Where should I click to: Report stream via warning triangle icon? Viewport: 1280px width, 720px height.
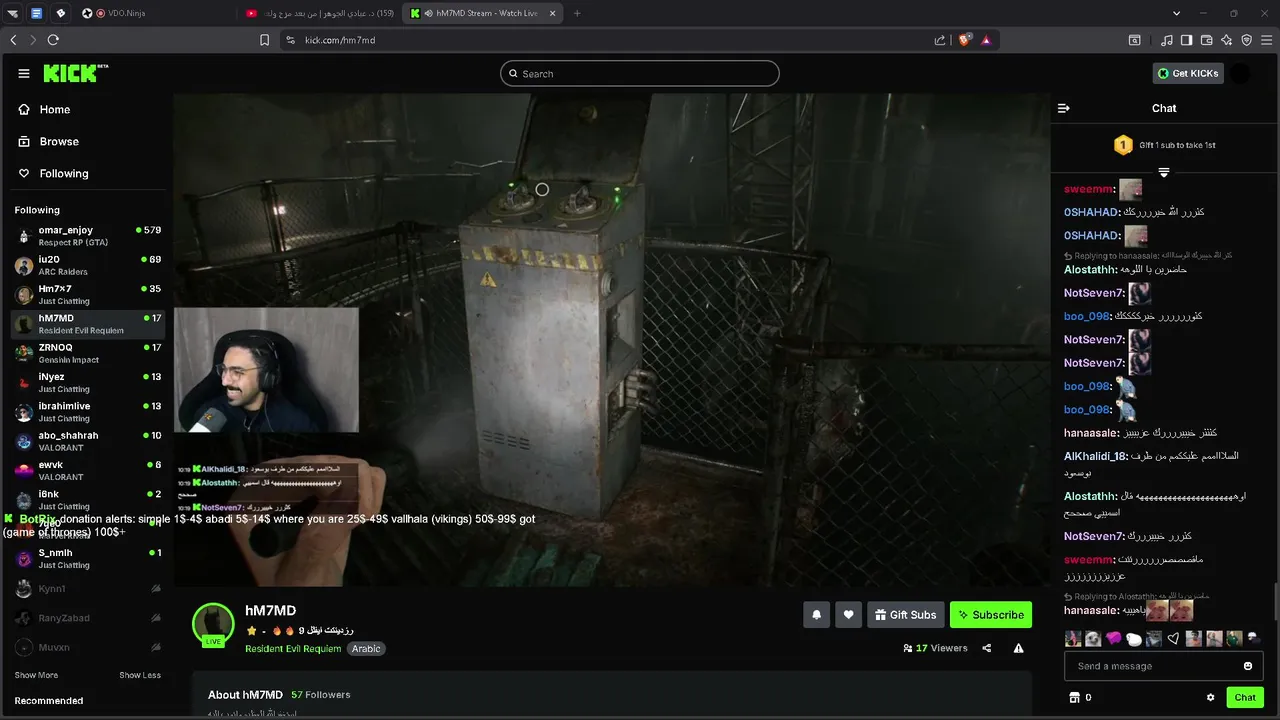(x=1018, y=648)
